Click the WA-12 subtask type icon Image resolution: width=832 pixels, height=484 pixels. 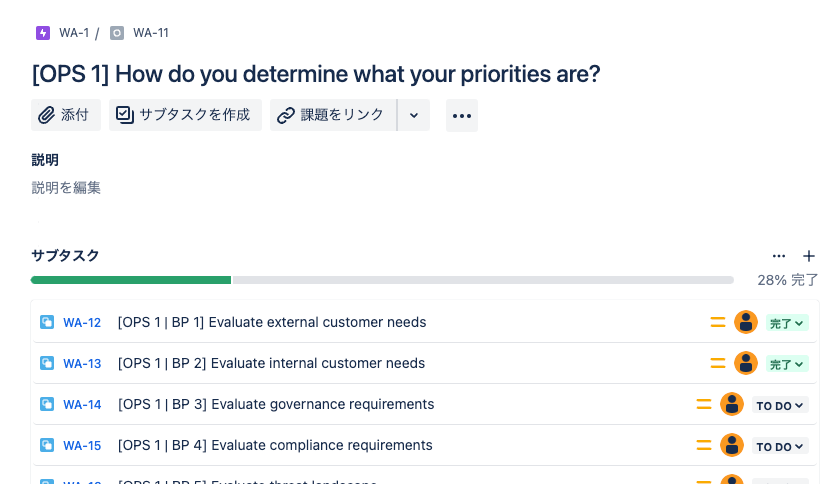coord(47,322)
